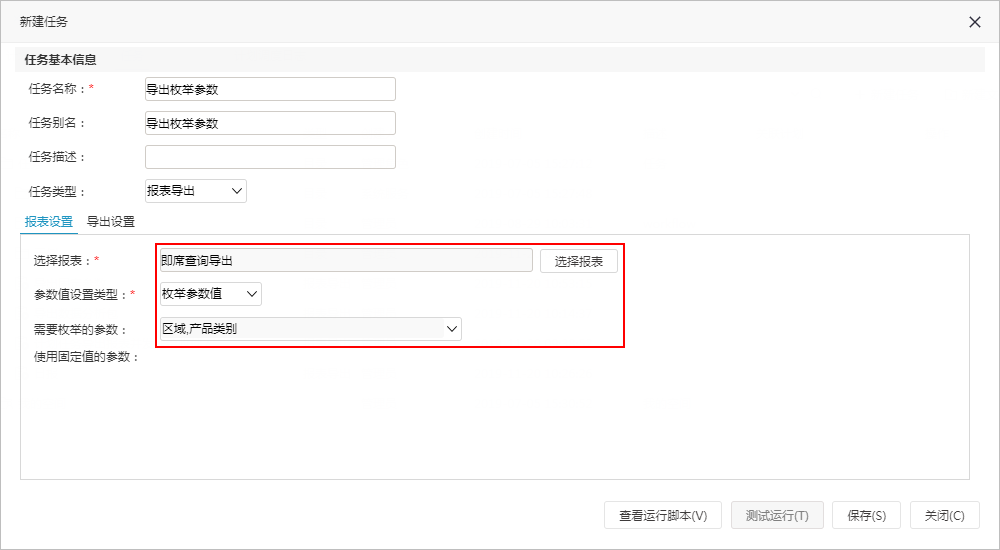Switch to the 导出设置 tab
This screenshot has width=1000, height=550.
(111, 222)
